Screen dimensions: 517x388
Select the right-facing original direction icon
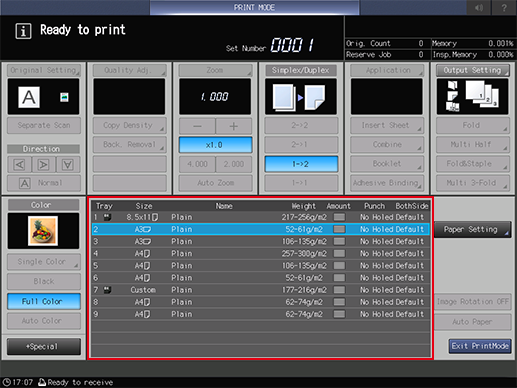pyautogui.click(x=43, y=165)
